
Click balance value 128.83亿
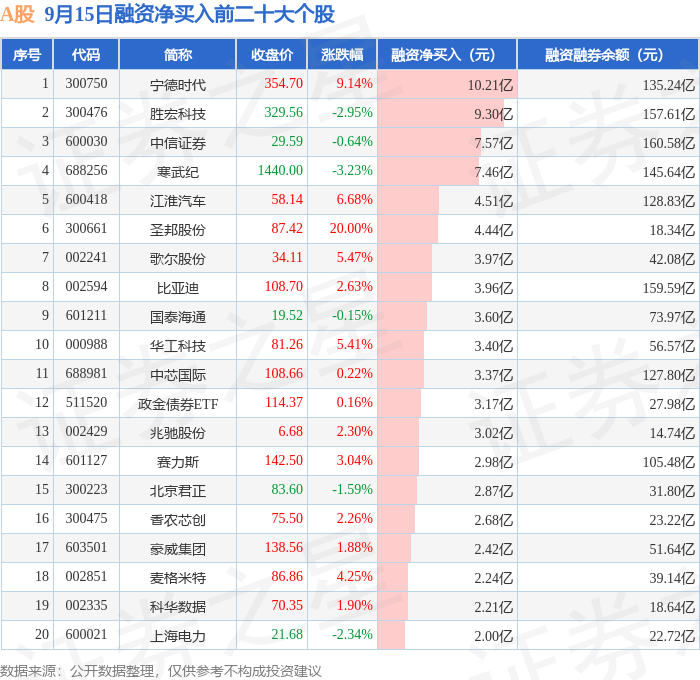point(669,201)
